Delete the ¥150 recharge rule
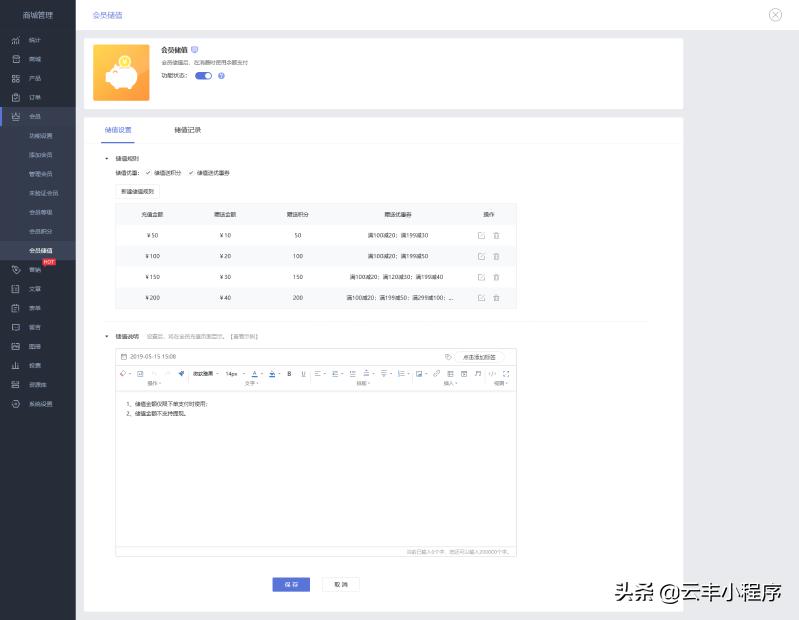The height and width of the screenshot is (620, 799). [496, 277]
